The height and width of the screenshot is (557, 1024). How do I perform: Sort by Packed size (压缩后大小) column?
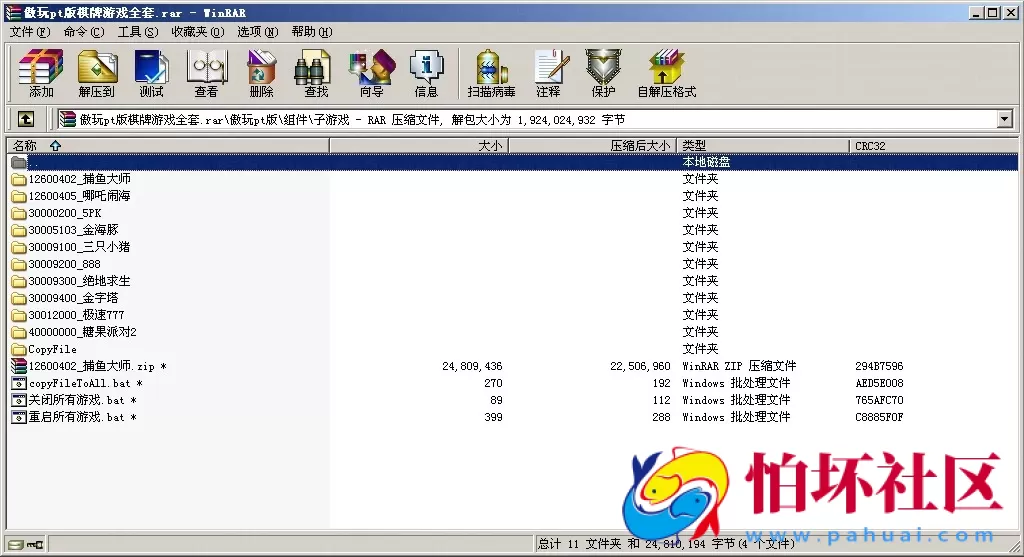592,146
